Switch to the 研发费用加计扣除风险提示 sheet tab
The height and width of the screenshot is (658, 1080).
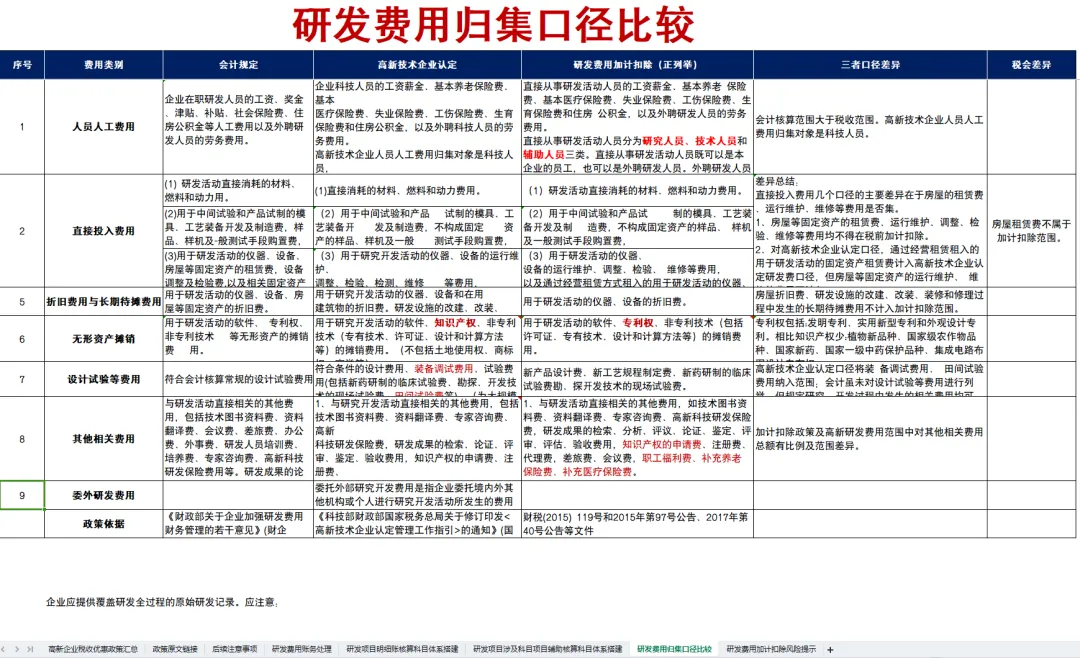[771, 649]
